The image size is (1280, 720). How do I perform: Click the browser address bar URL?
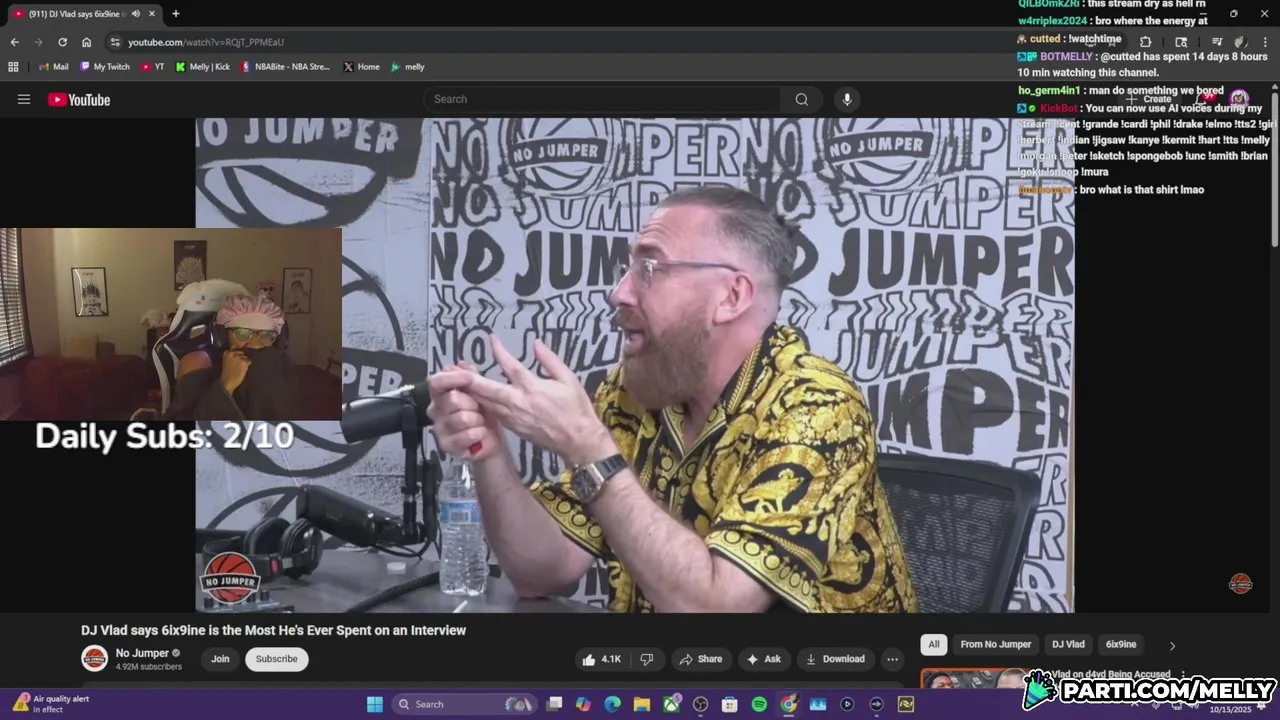point(206,42)
